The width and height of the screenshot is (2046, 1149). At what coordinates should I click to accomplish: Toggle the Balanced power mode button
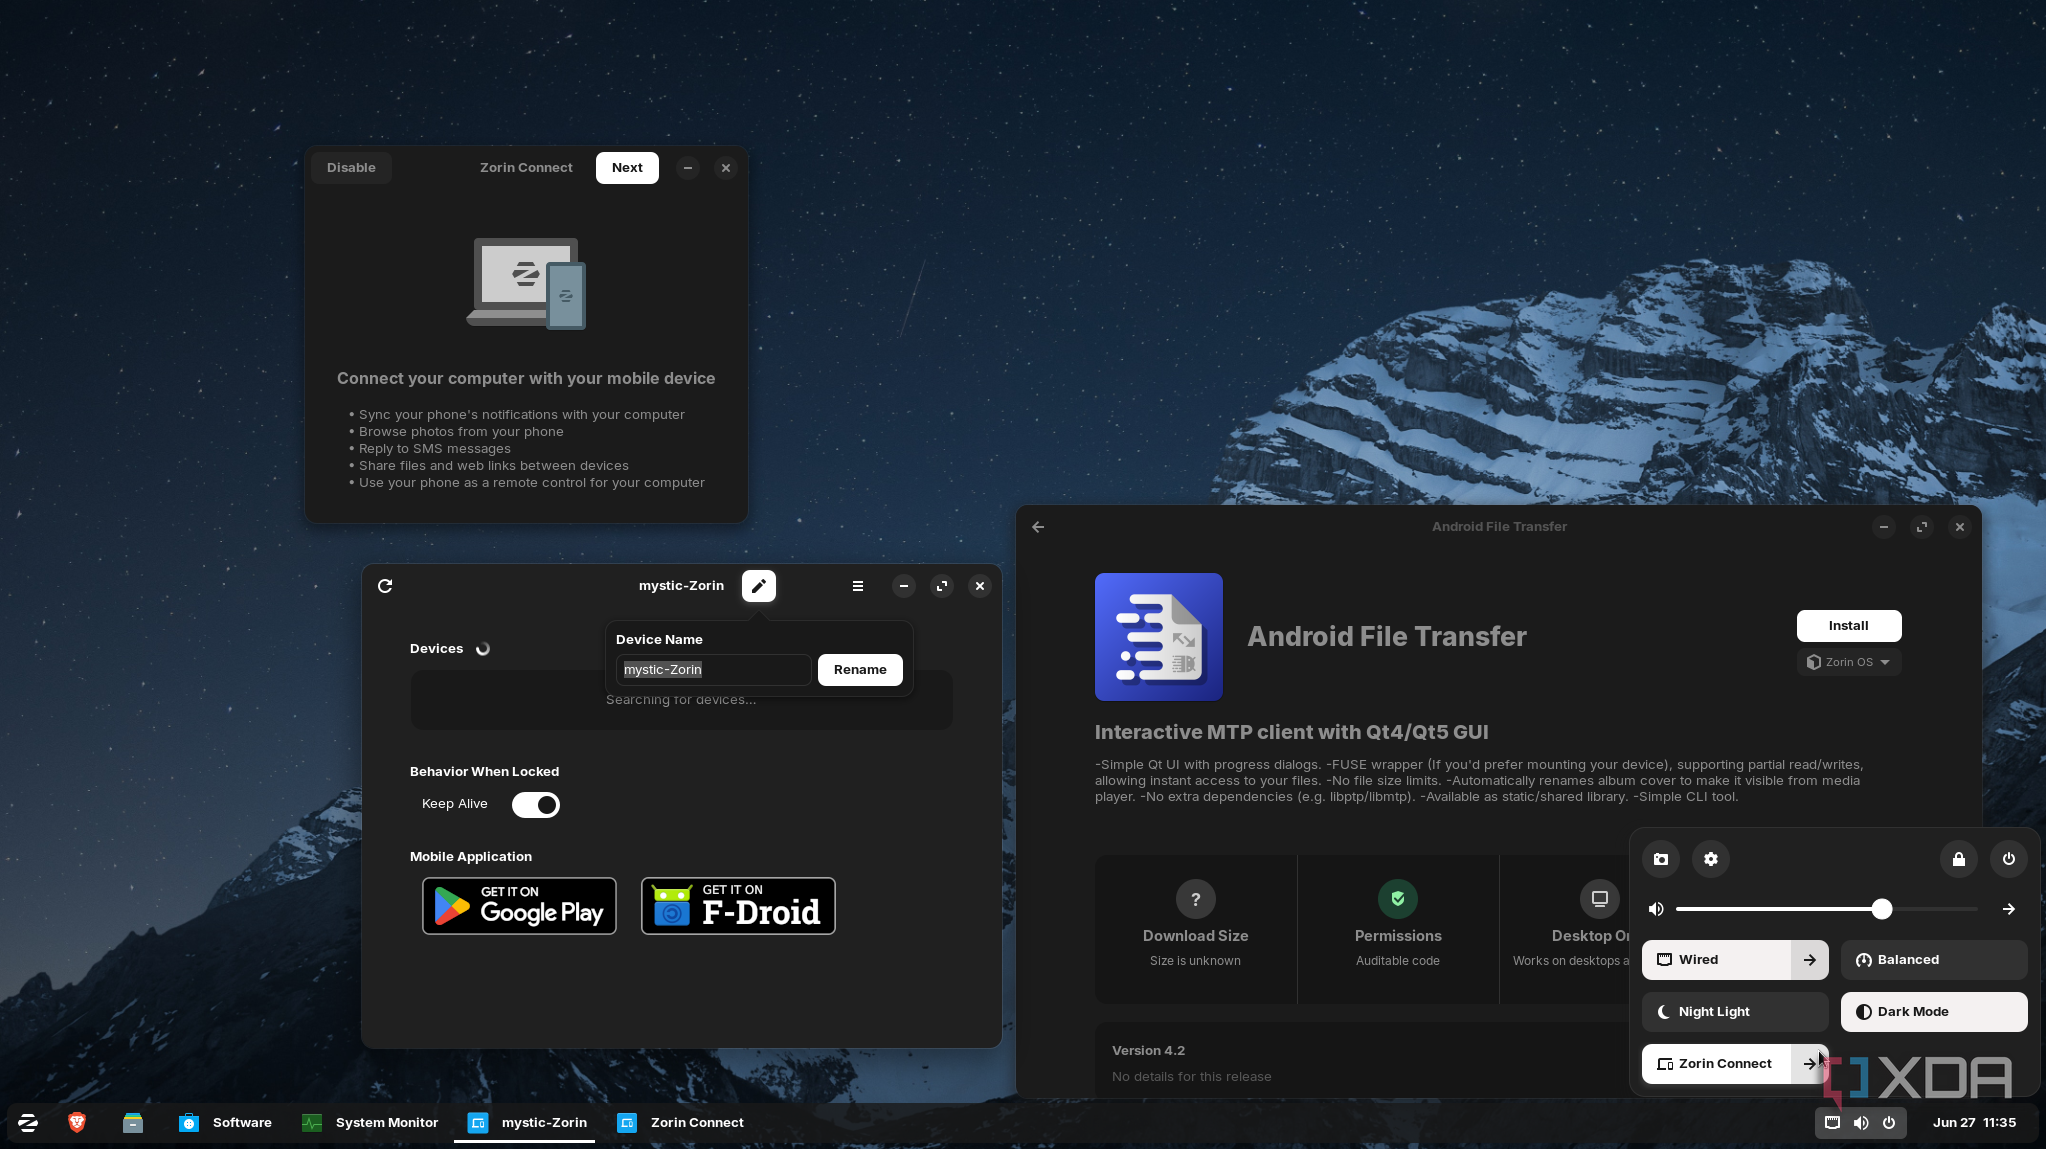tap(1934, 960)
